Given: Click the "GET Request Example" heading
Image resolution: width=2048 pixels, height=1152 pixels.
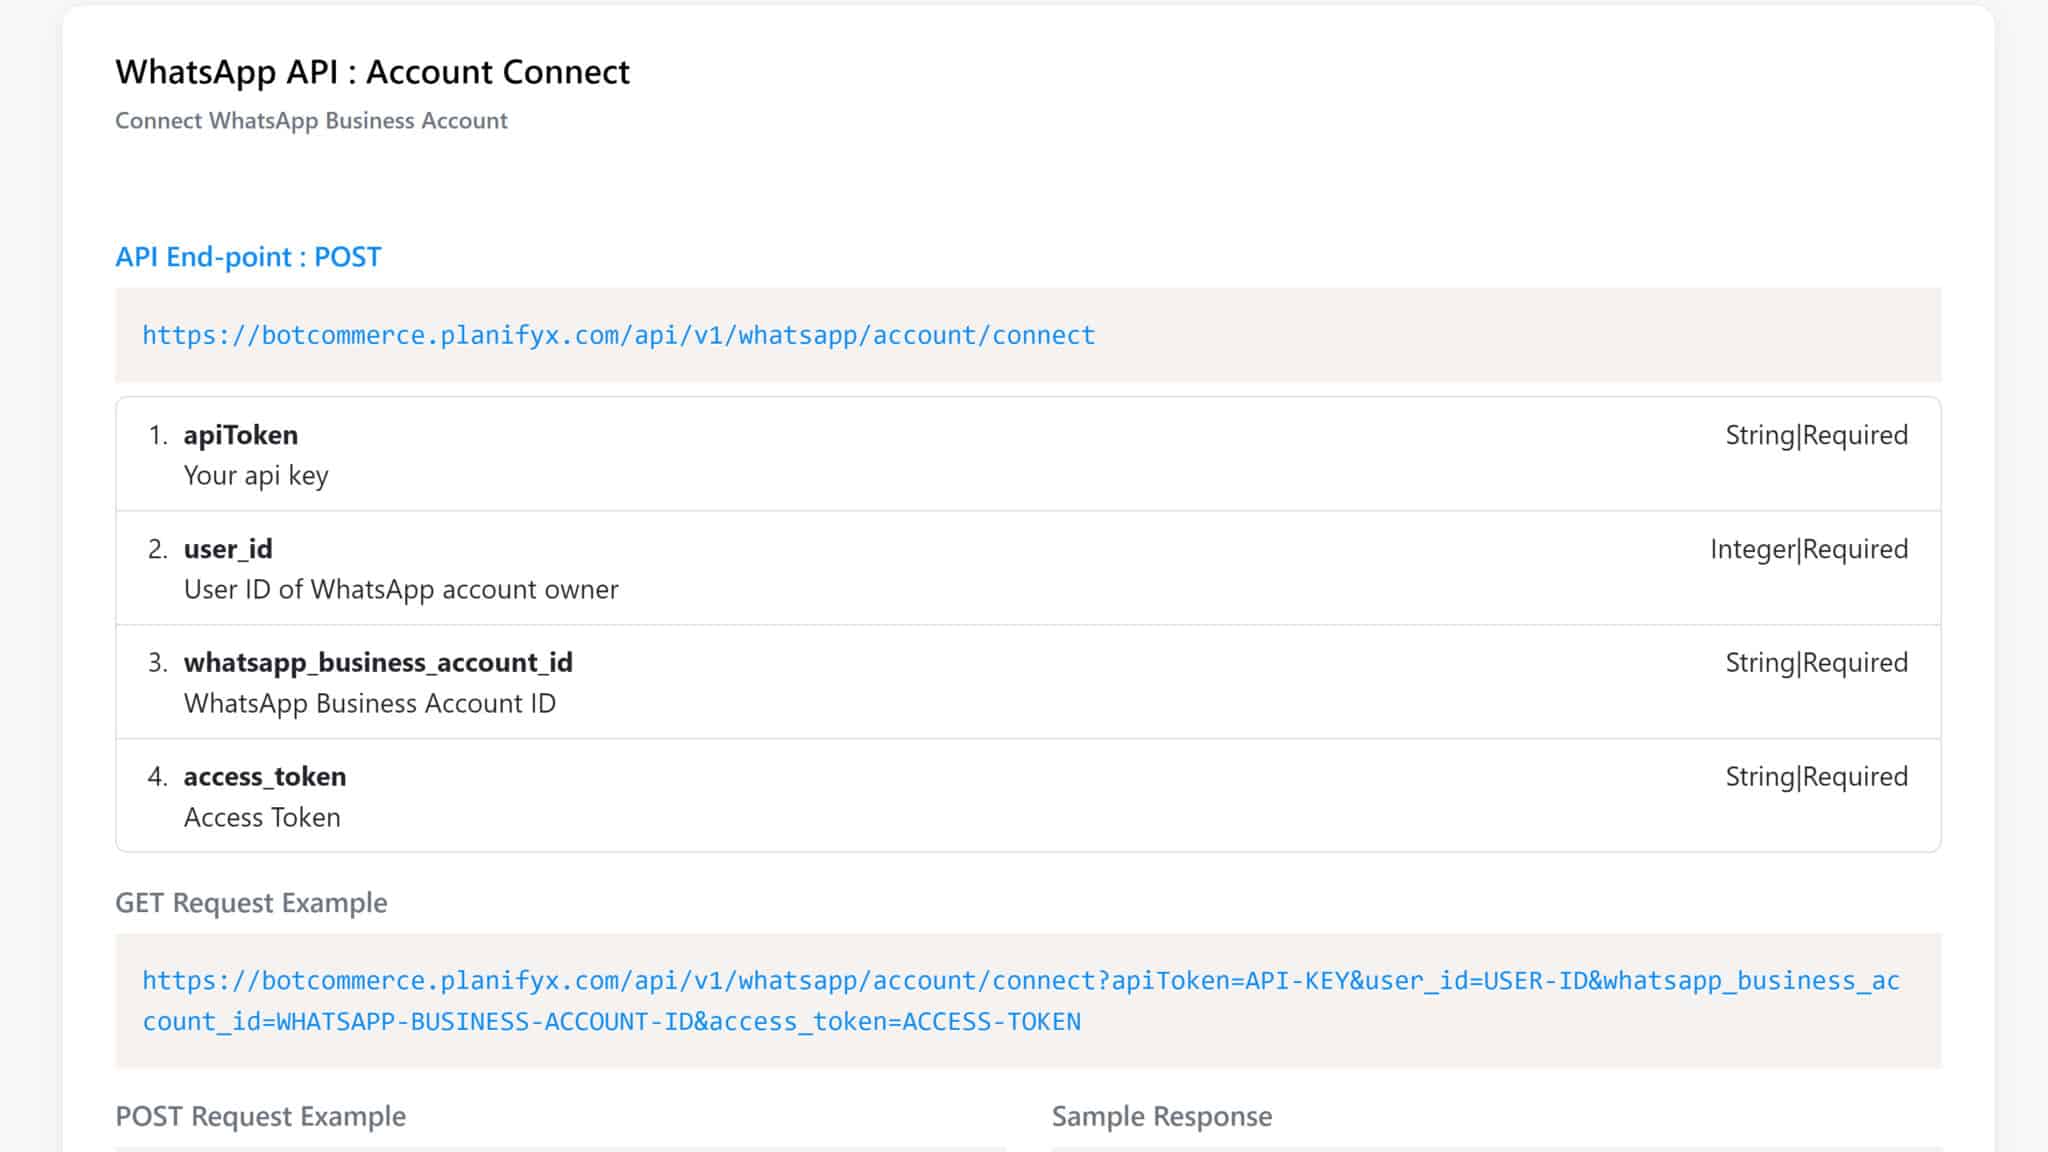Looking at the screenshot, I should (251, 903).
